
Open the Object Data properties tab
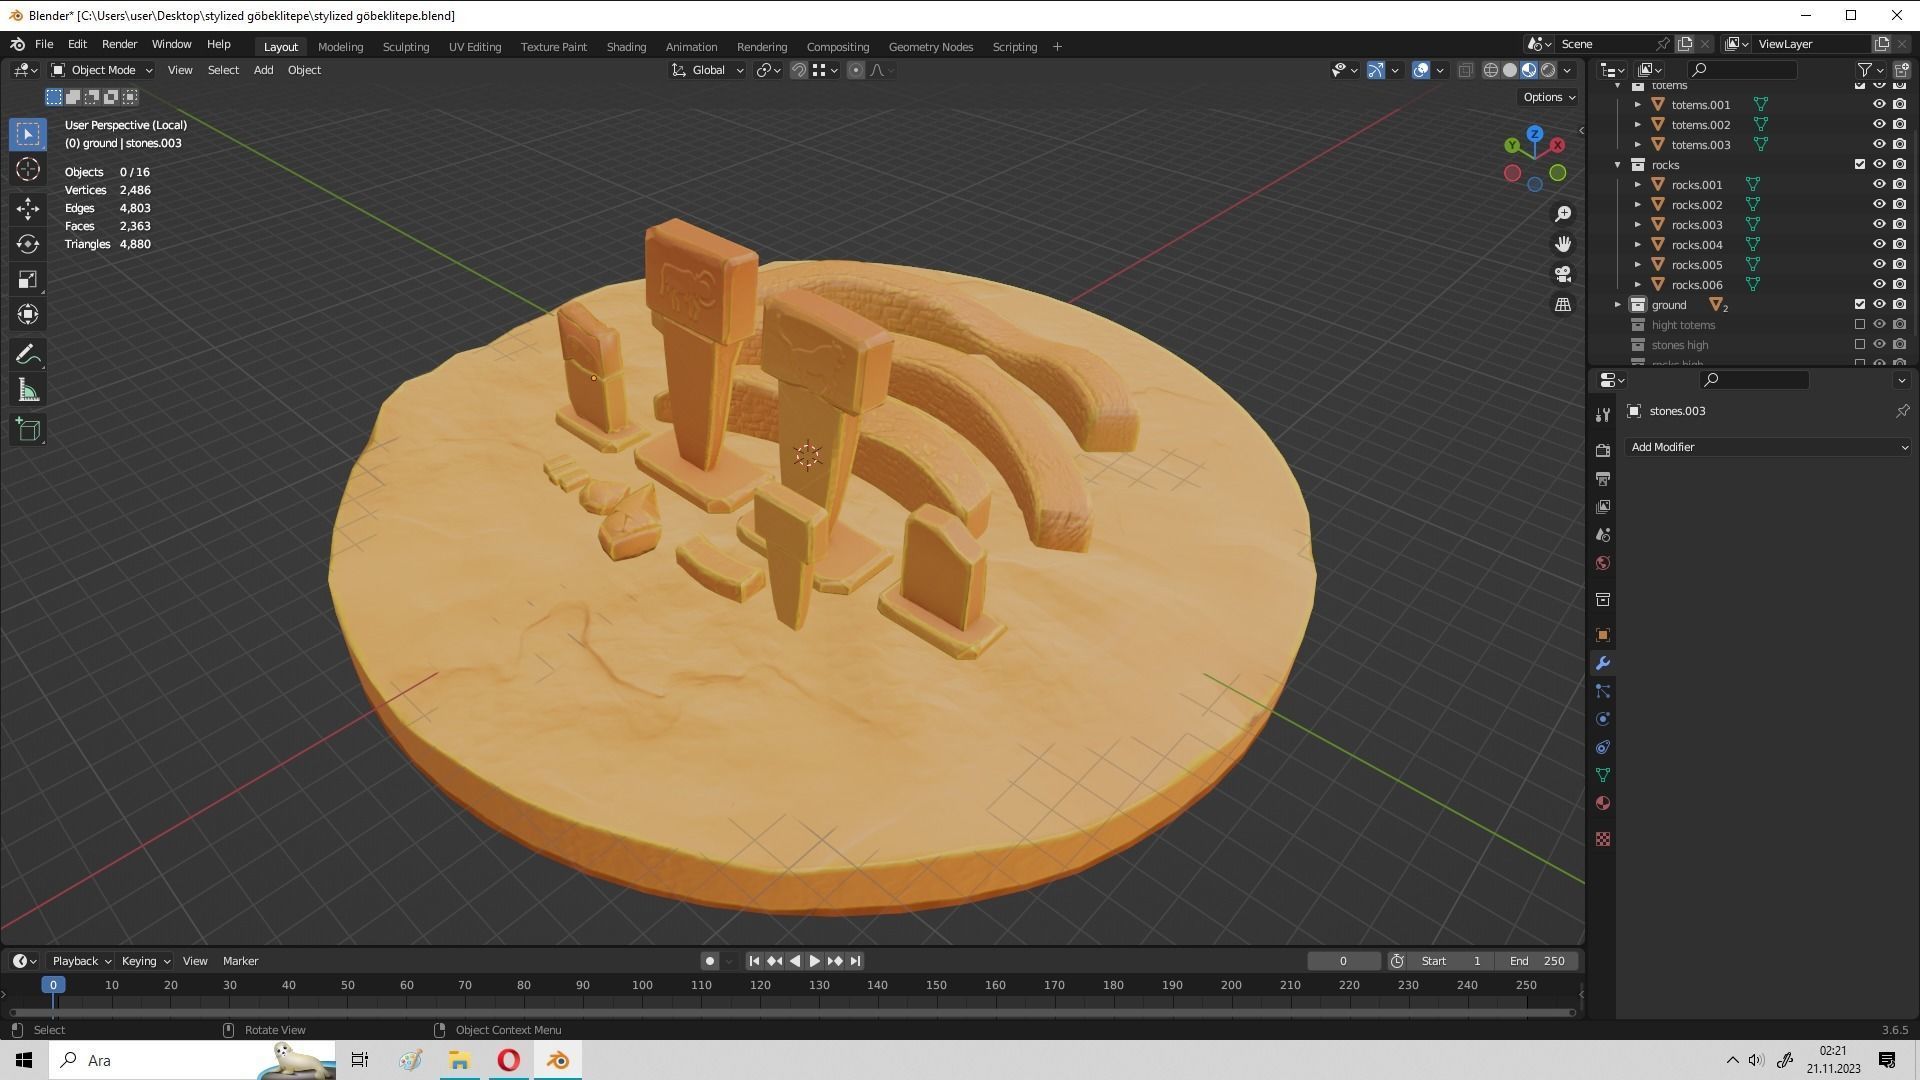coord(1603,775)
